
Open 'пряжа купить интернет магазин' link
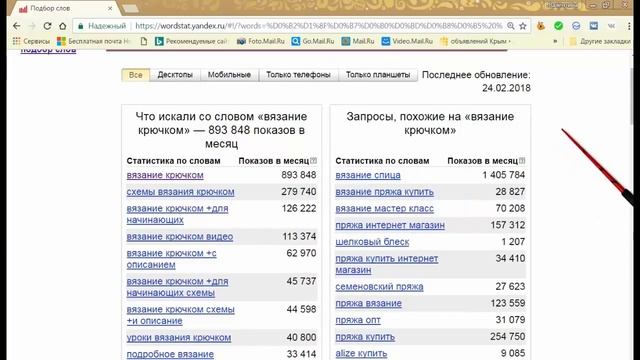pos(387,264)
